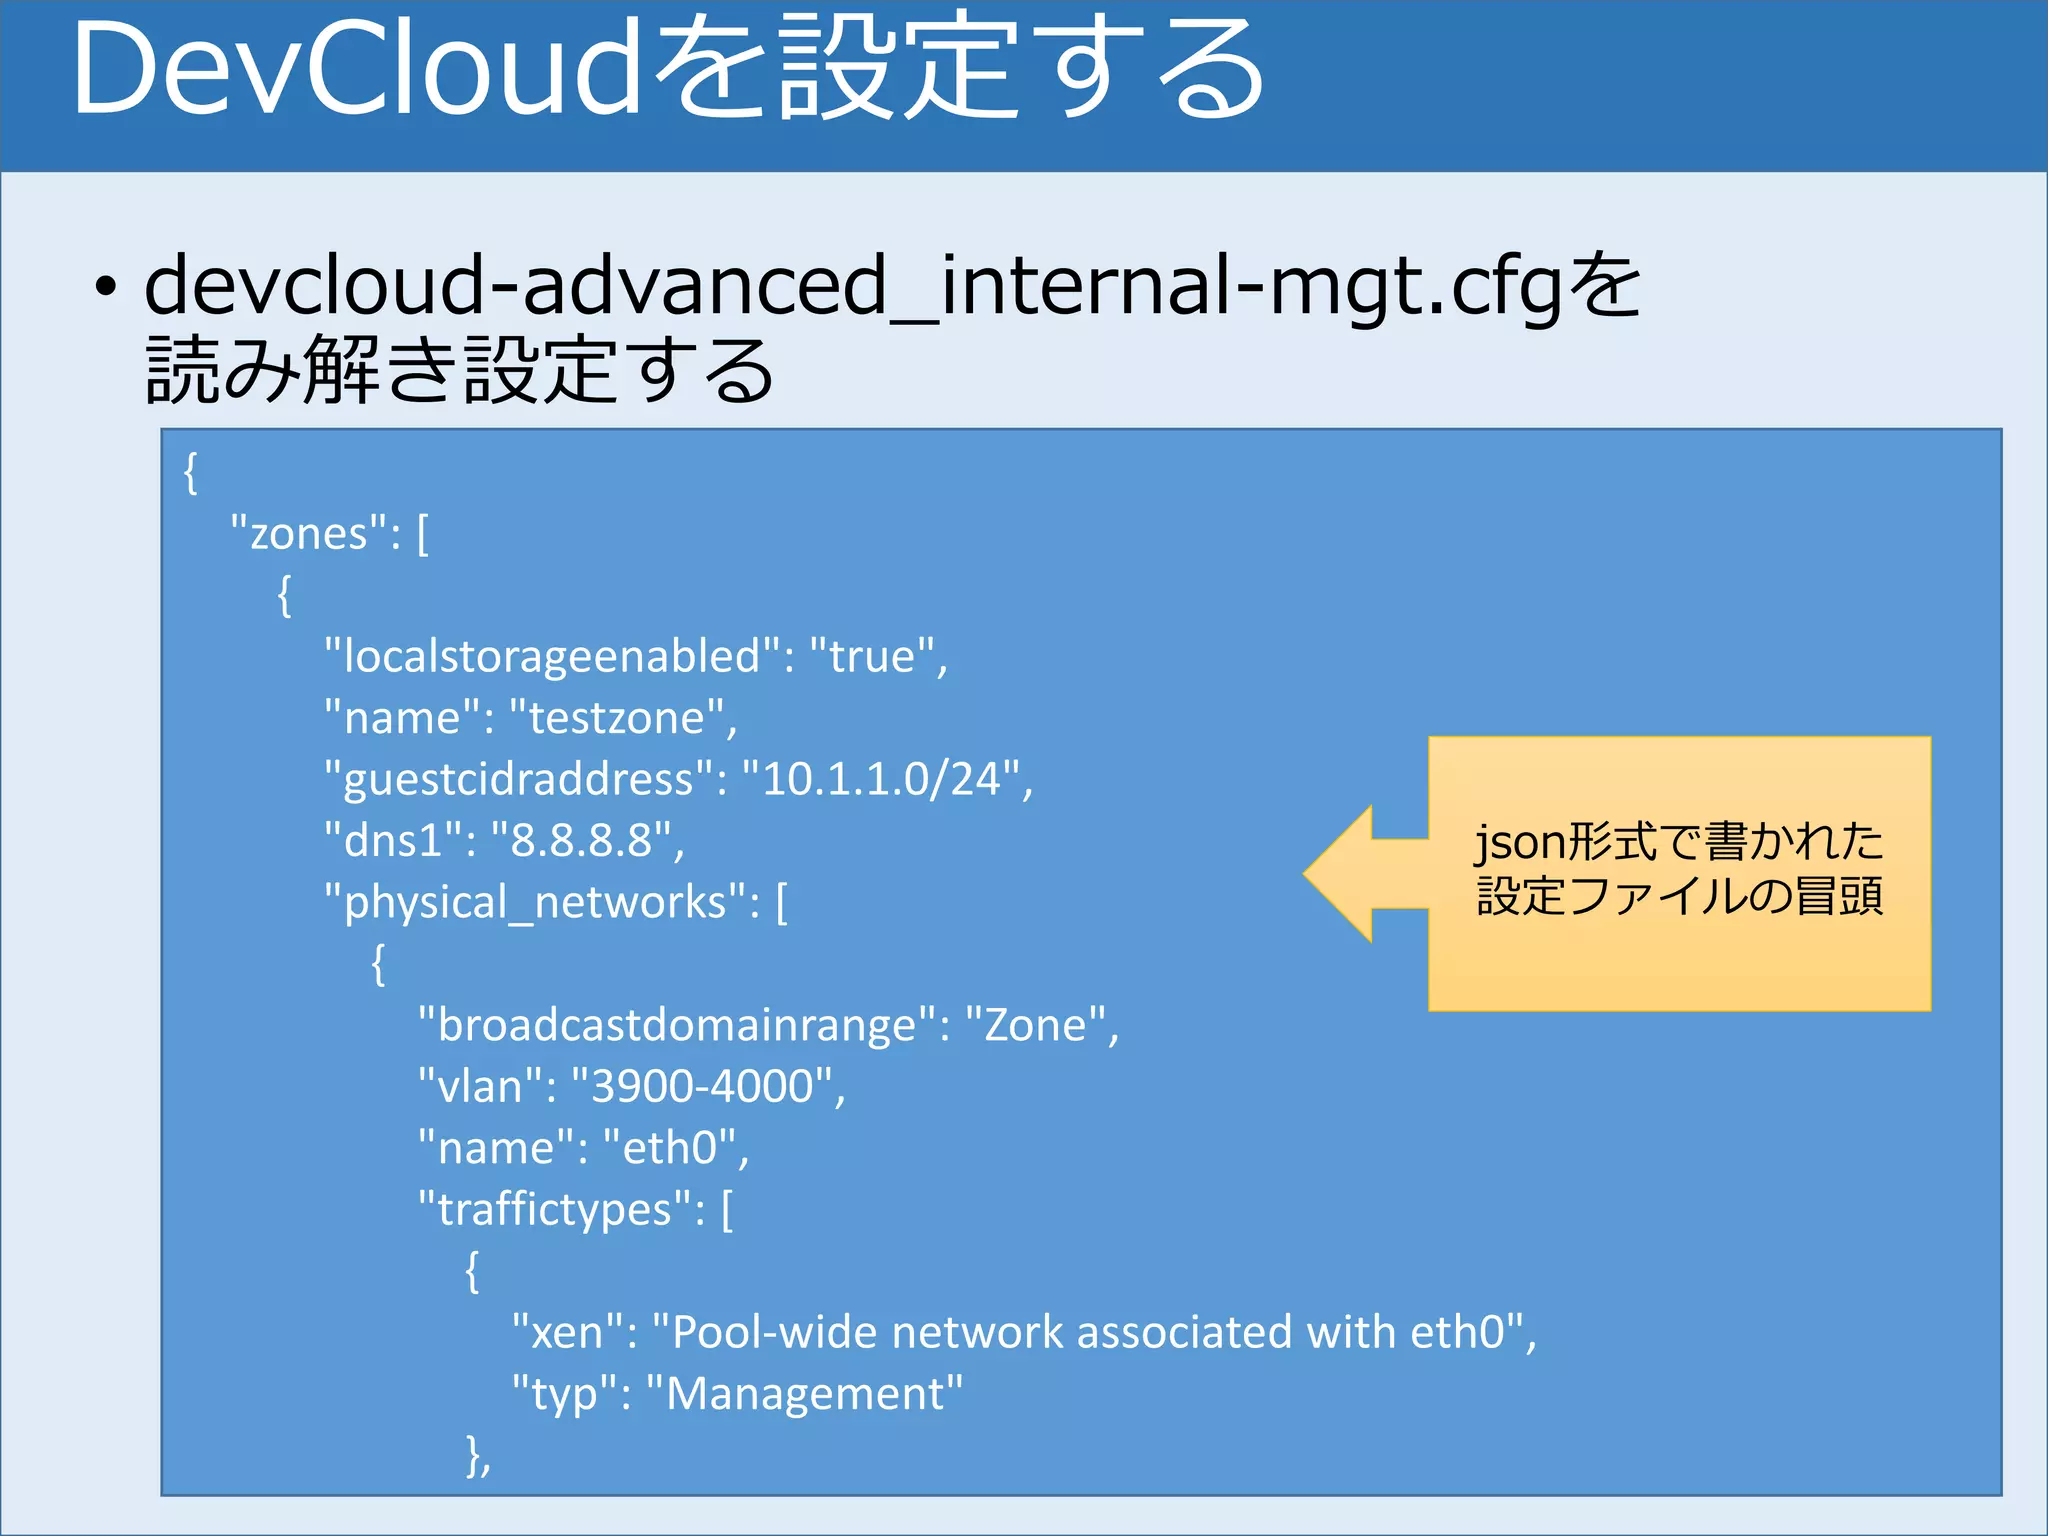Screen dimensions: 2048x1536
Task: Click the "zones": [ line
Action: point(329,533)
